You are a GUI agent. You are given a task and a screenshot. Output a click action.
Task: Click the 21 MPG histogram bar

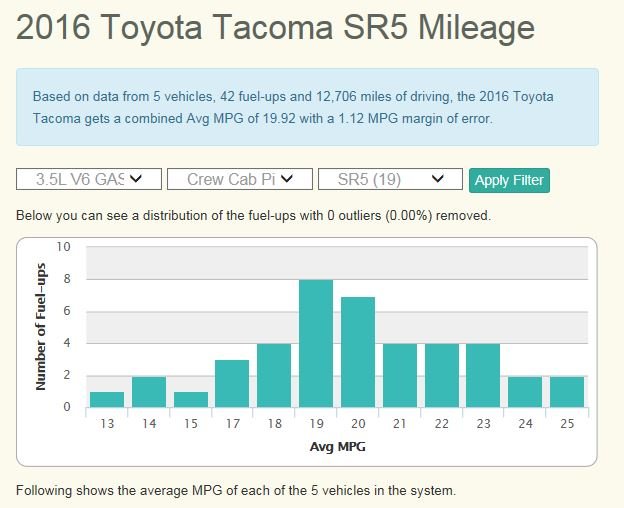point(400,375)
